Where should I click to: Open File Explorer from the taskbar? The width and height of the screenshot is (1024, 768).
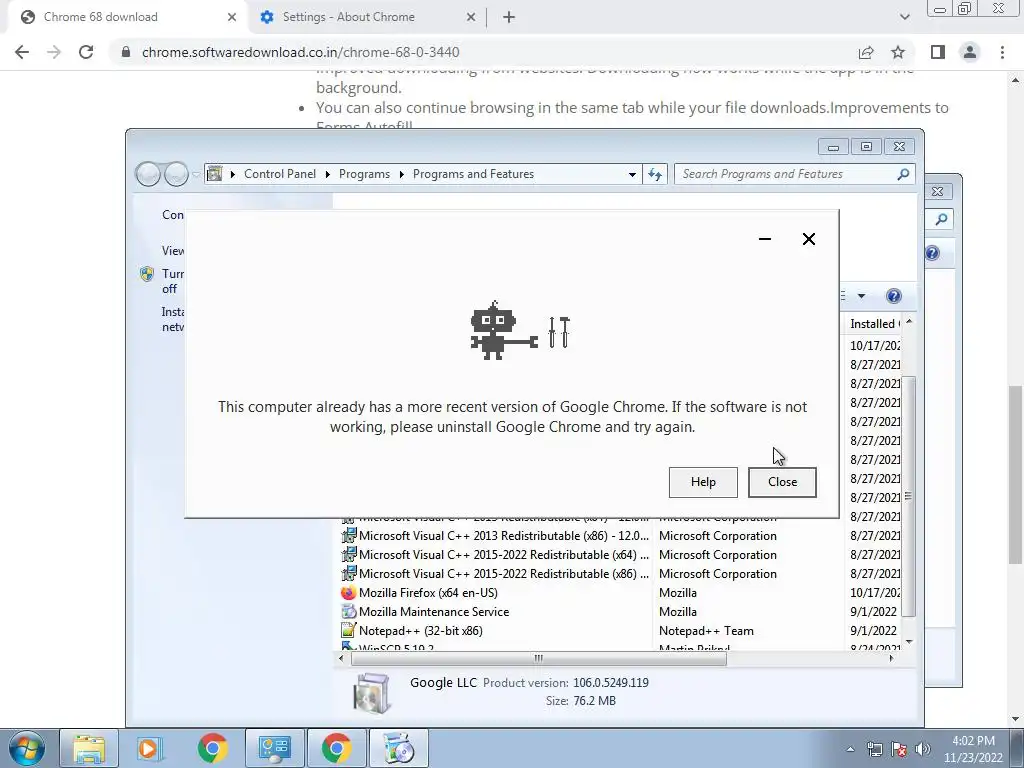(89, 748)
